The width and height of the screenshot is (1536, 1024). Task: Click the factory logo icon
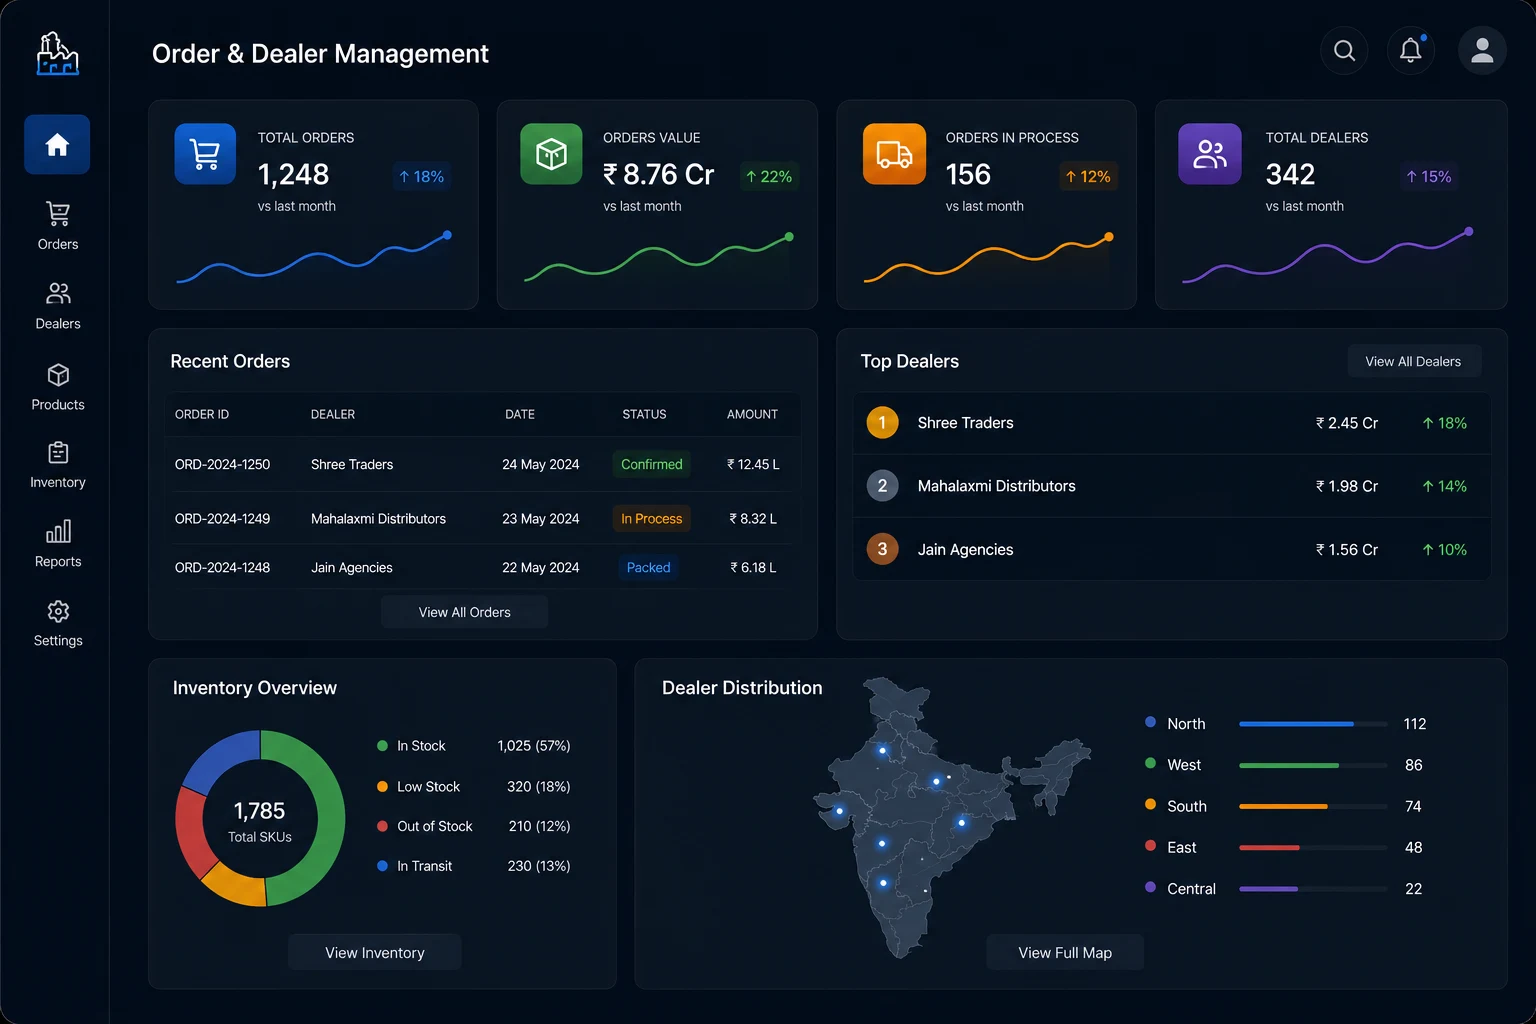click(x=58, y=53)
